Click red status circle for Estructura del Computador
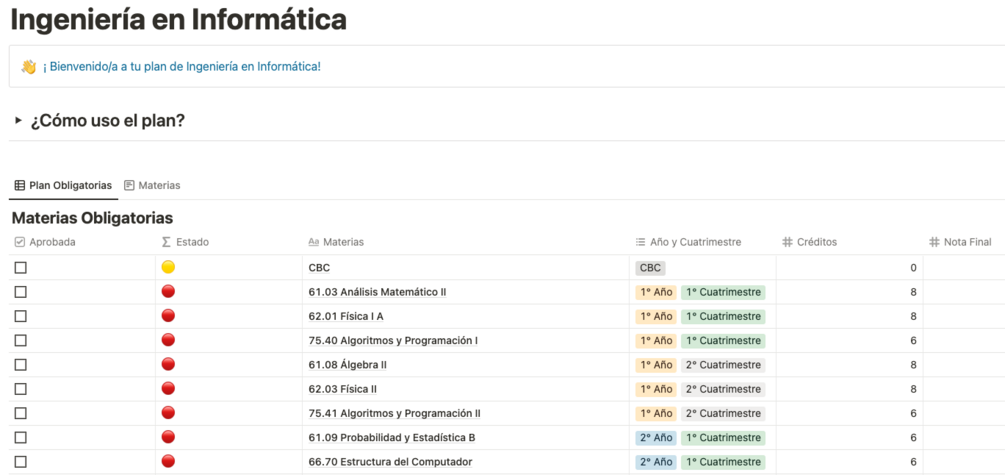1005x475 pixels. point(168,462)
